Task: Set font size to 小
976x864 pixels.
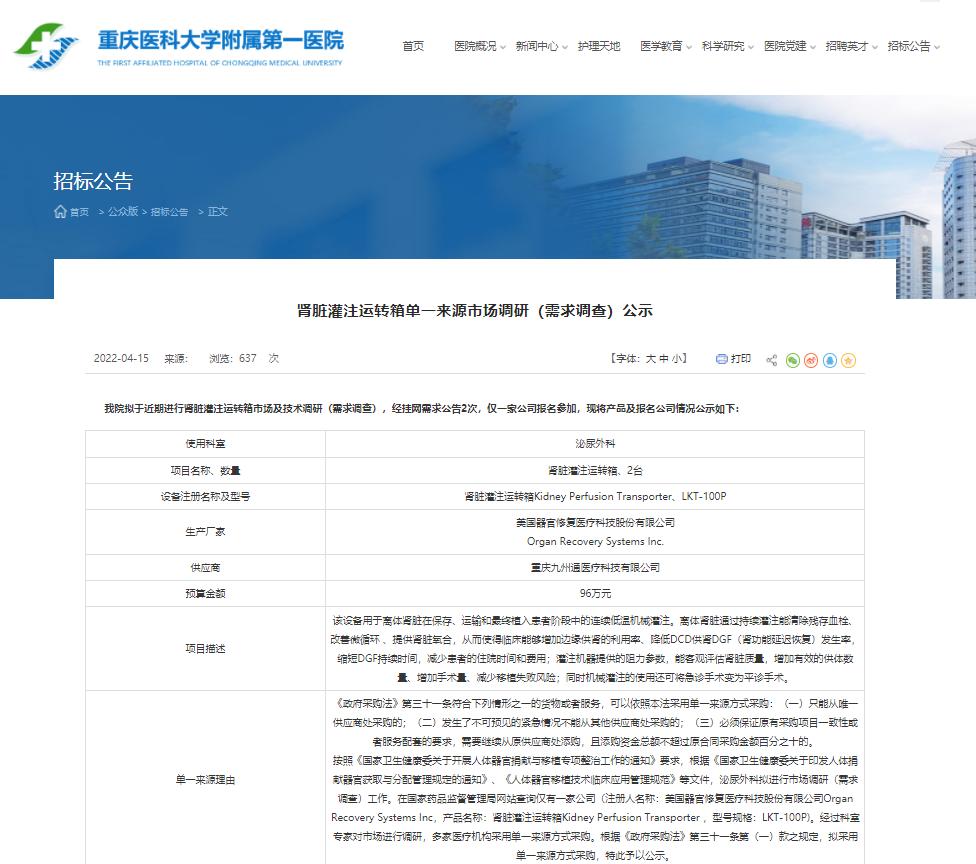Action: [x=677, y=359]
